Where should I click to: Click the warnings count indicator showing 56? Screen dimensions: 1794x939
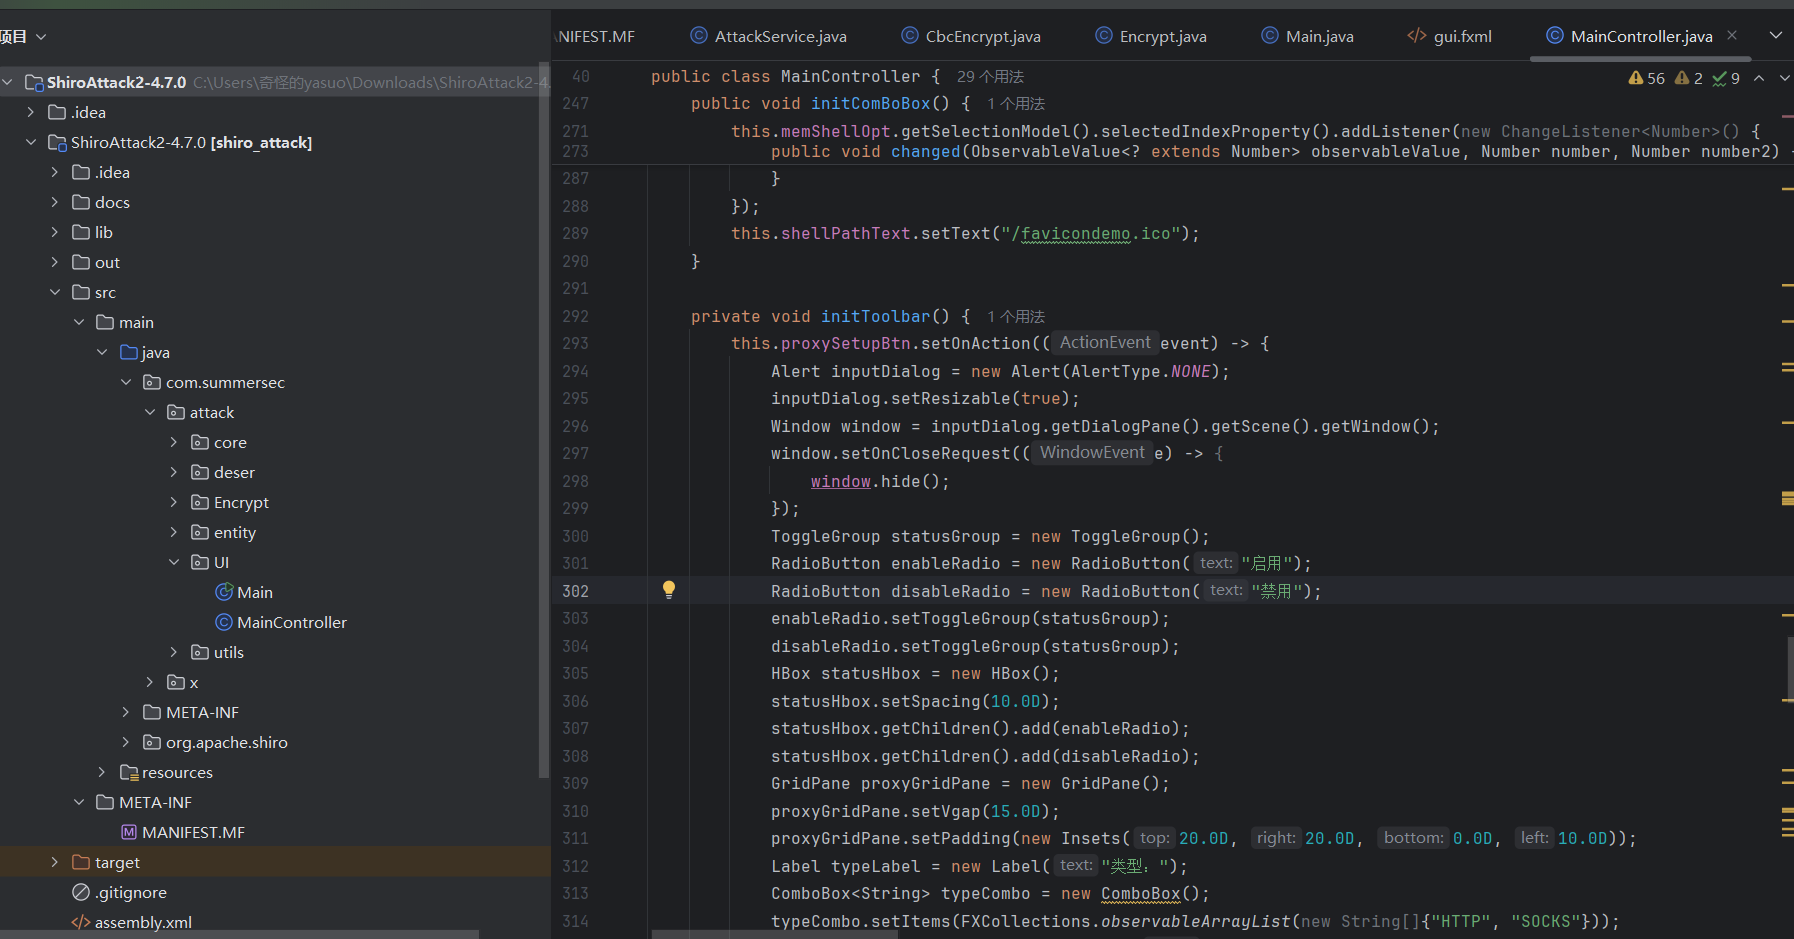click(x=1646, y=78)
